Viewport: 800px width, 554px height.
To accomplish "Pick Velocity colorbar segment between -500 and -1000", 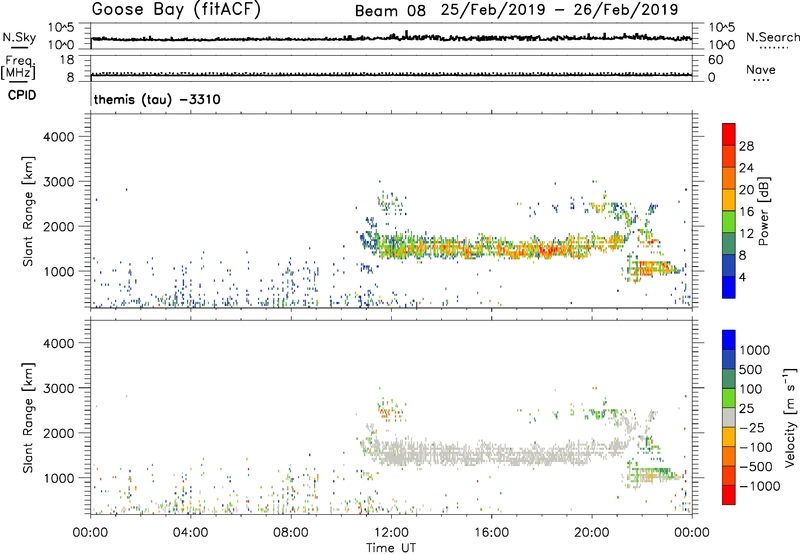I will [729, 475].
